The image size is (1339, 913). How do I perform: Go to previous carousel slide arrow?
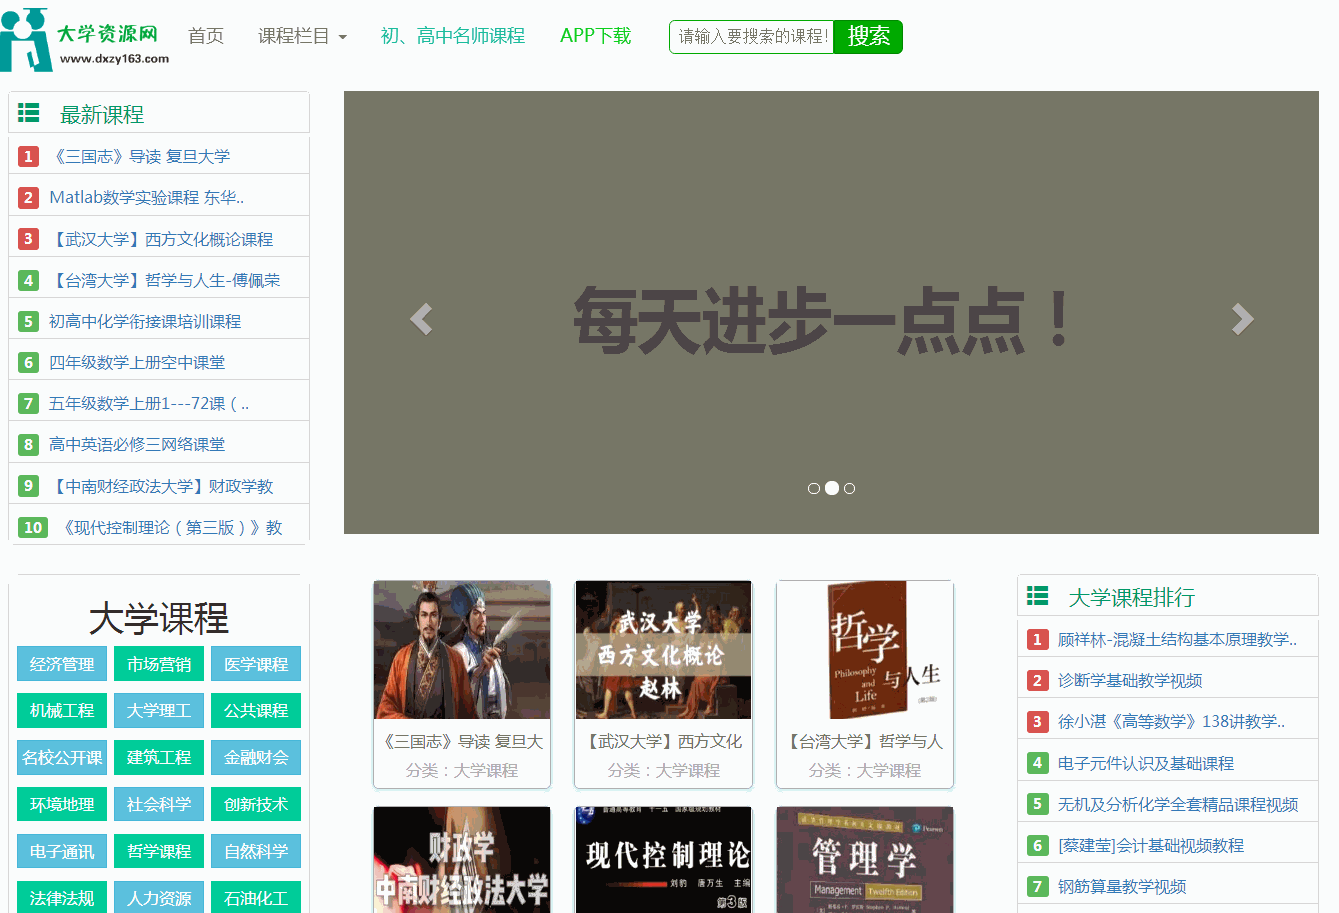pyautogui.click(x=421, y=319)
